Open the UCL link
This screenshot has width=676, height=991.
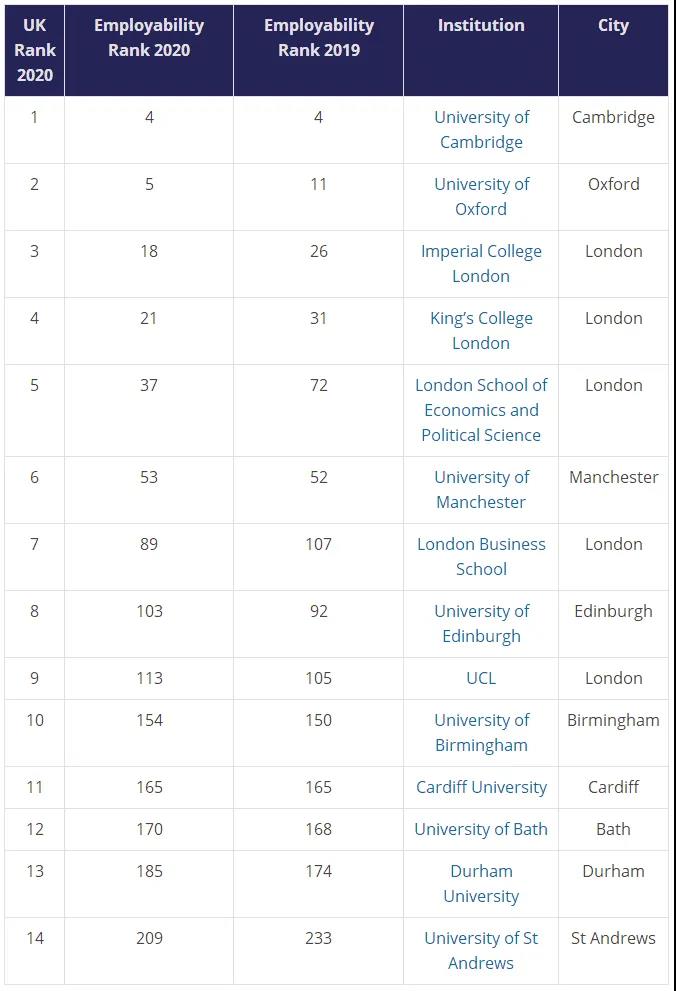481,678
